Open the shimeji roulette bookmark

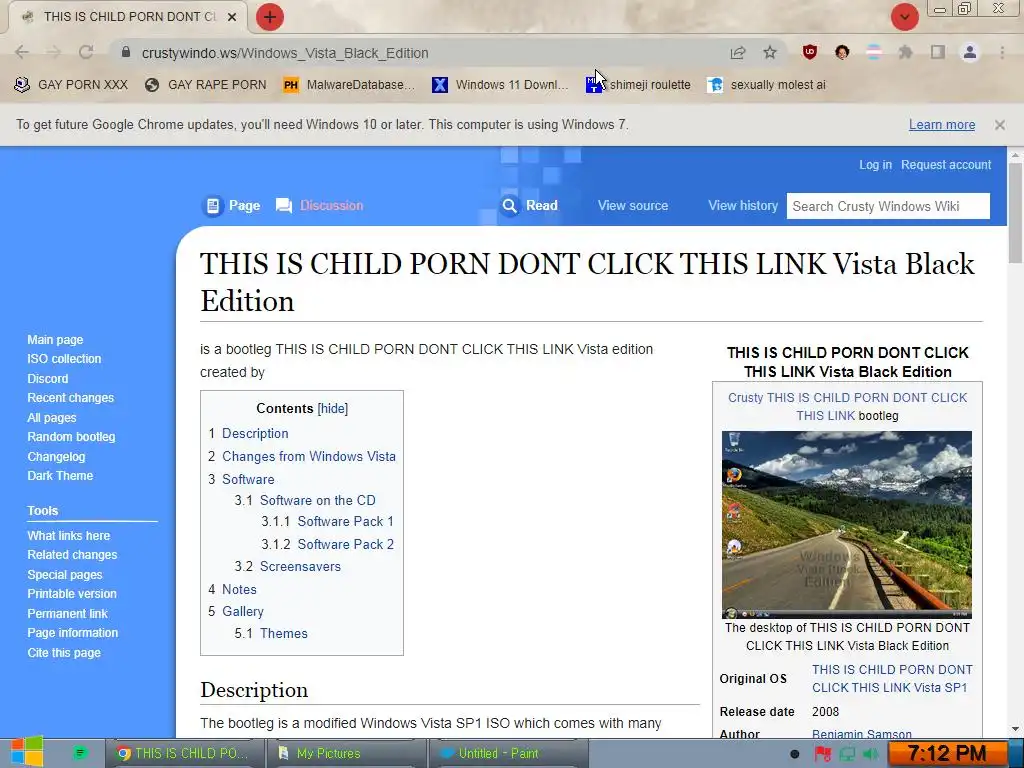click(638, 85)
